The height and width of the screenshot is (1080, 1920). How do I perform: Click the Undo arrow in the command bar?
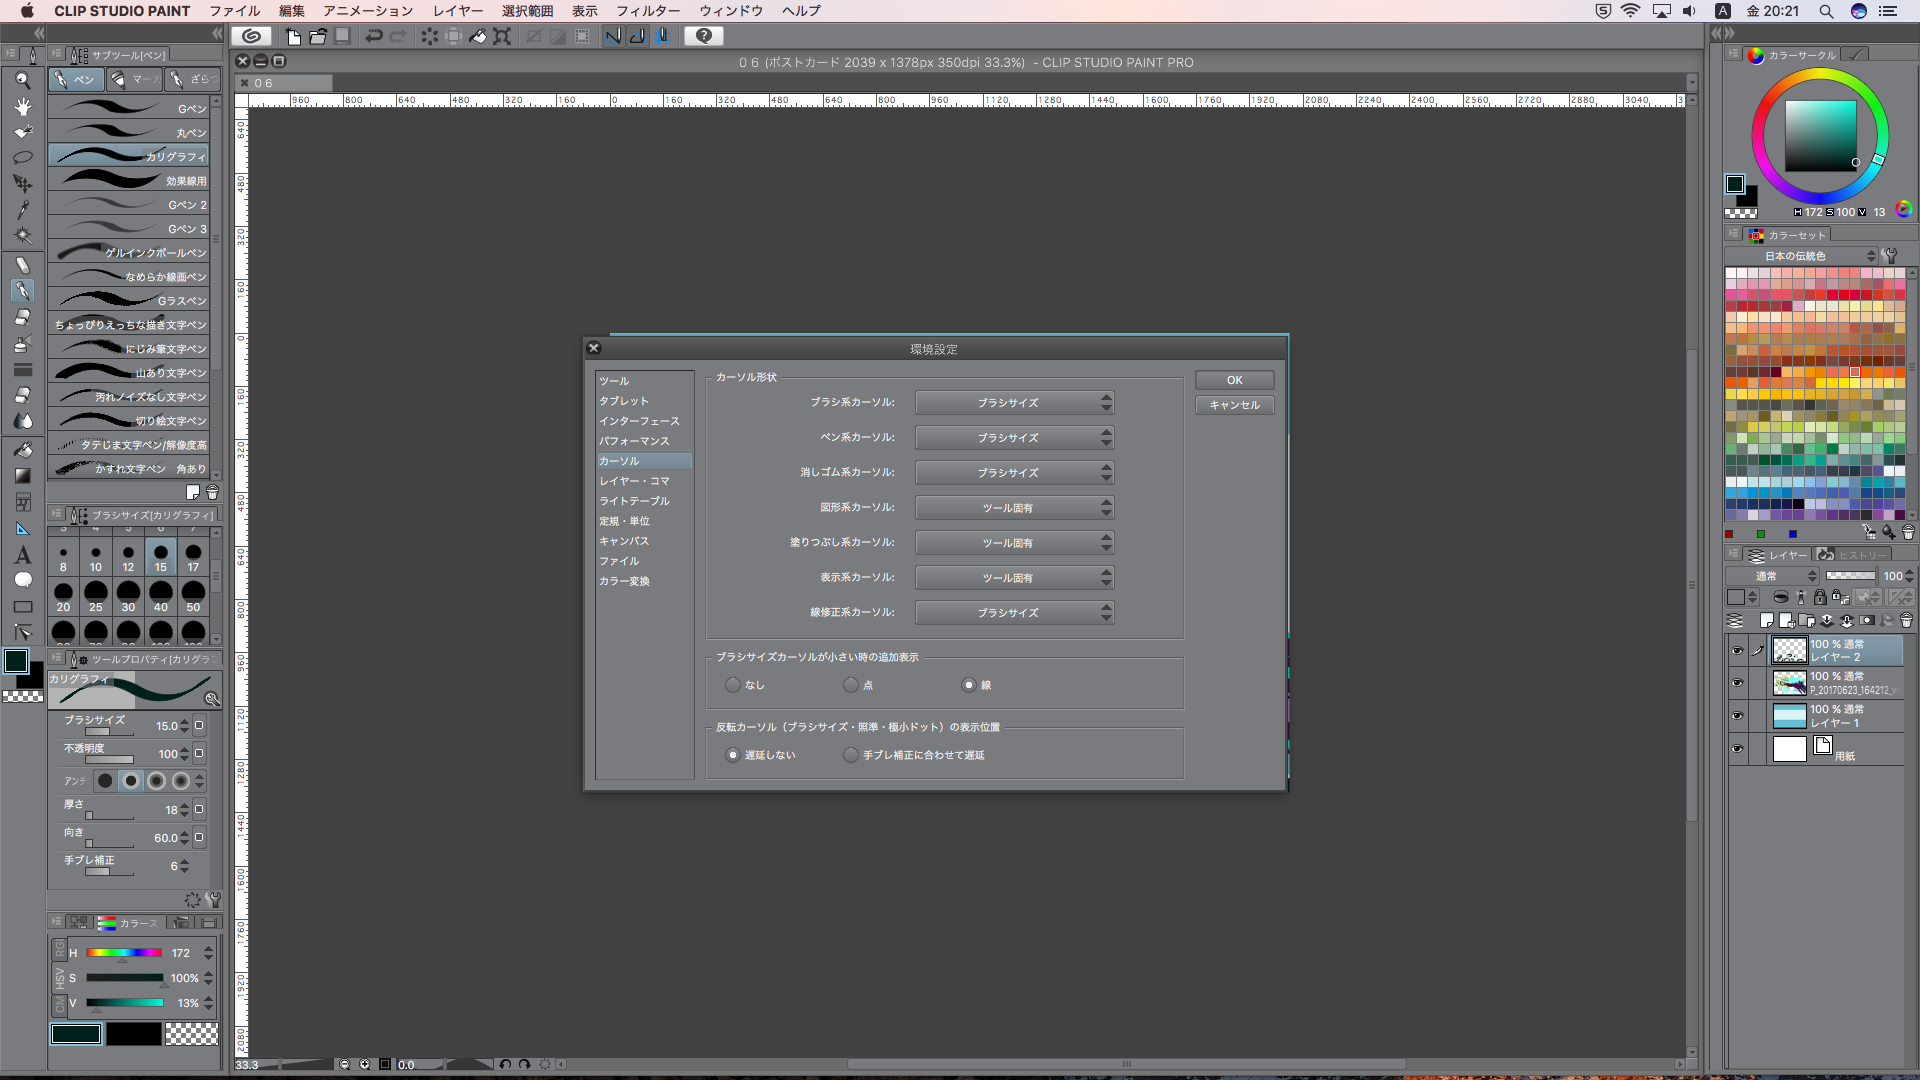(373, 36)
